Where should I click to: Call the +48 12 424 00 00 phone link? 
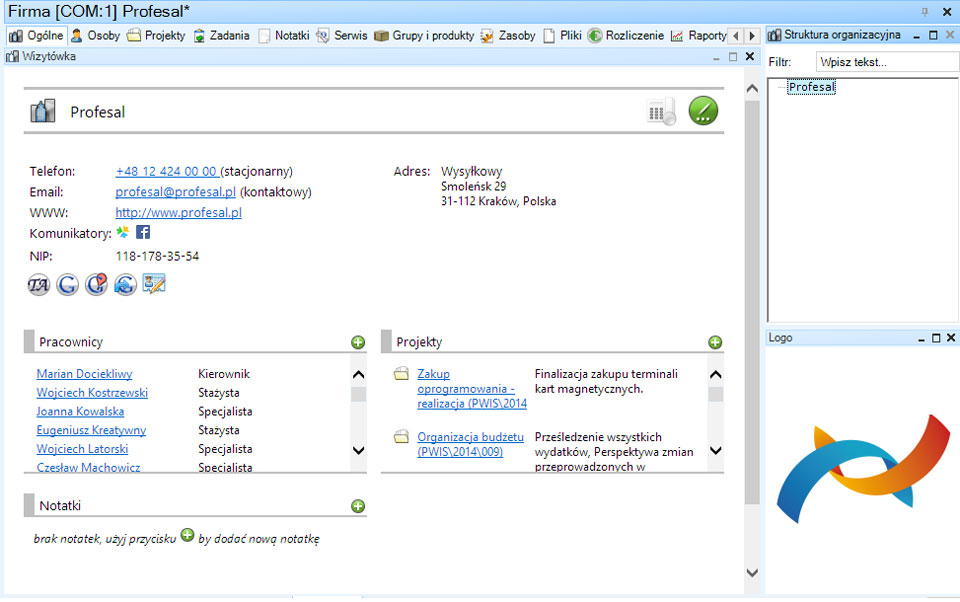(166, 171)
